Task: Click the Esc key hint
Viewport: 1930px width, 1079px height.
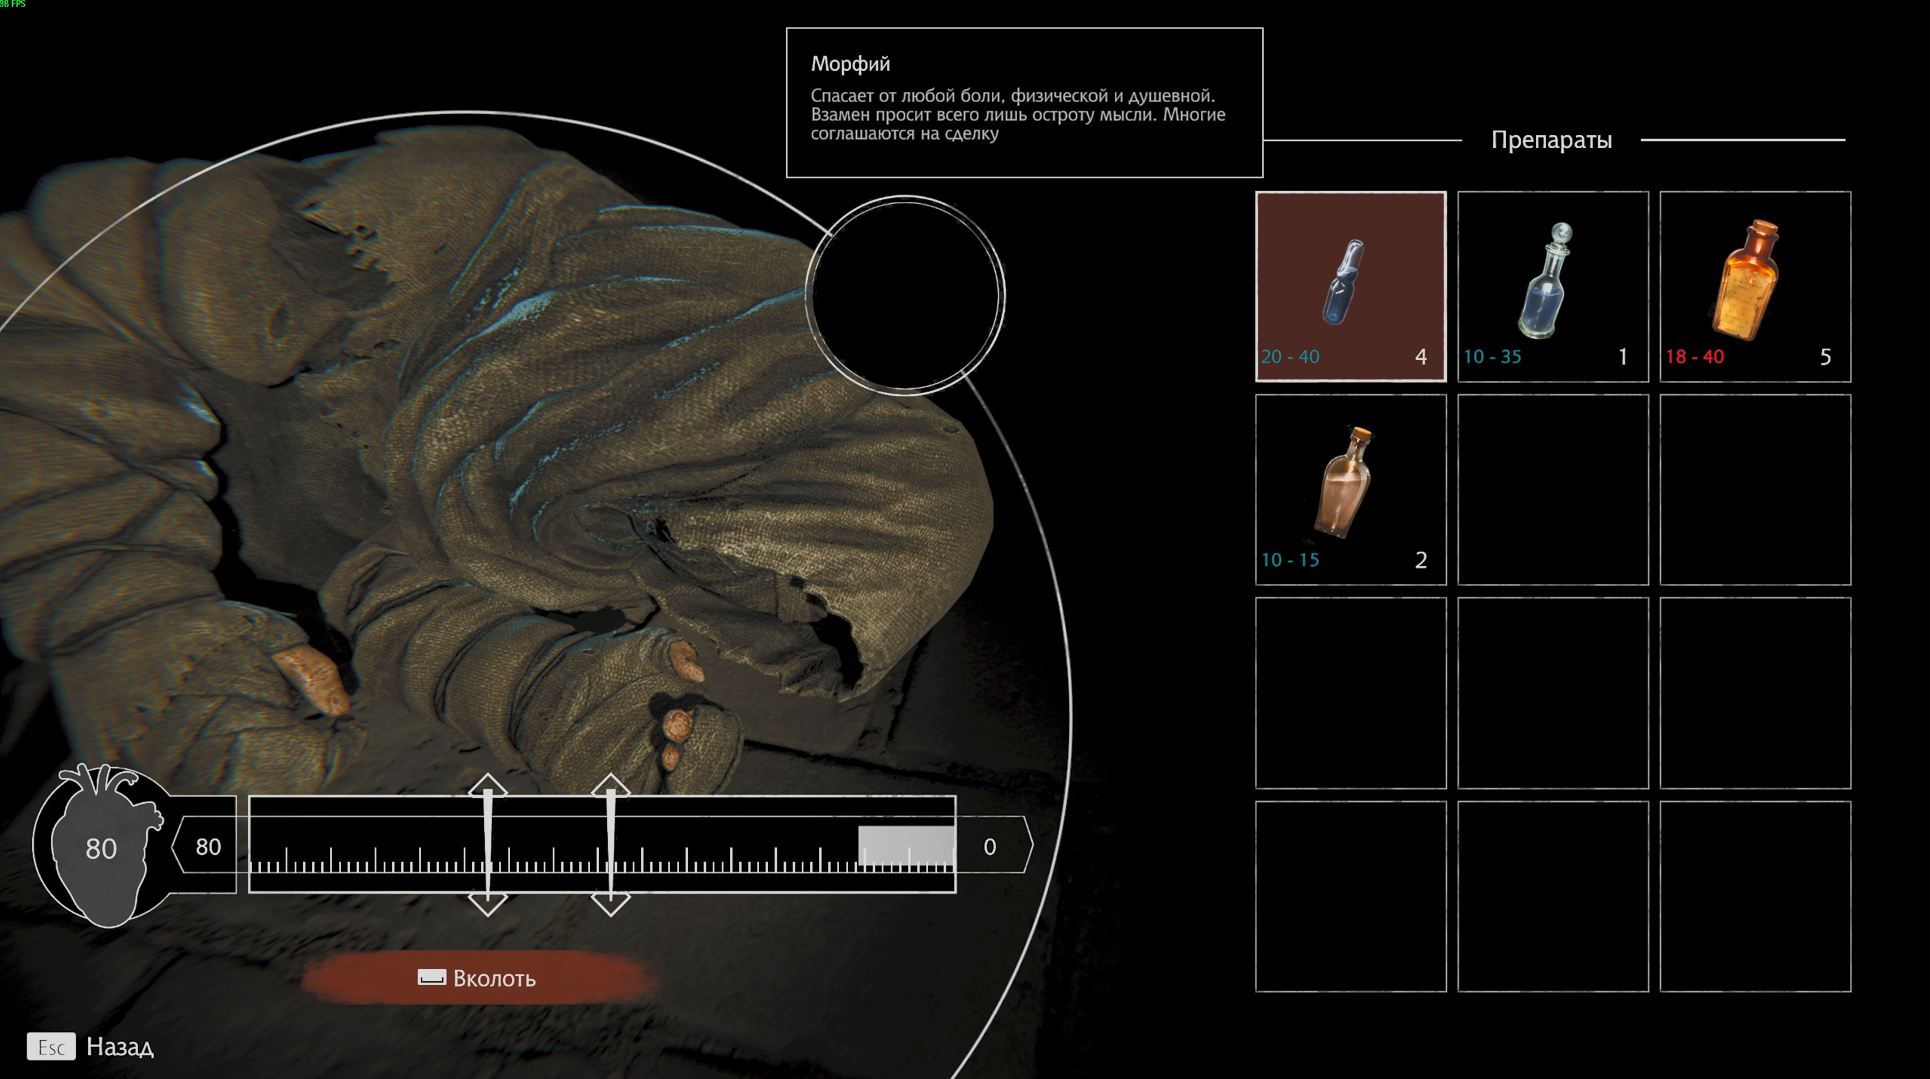Action: pyautogui.click(x=51, y=1047)
